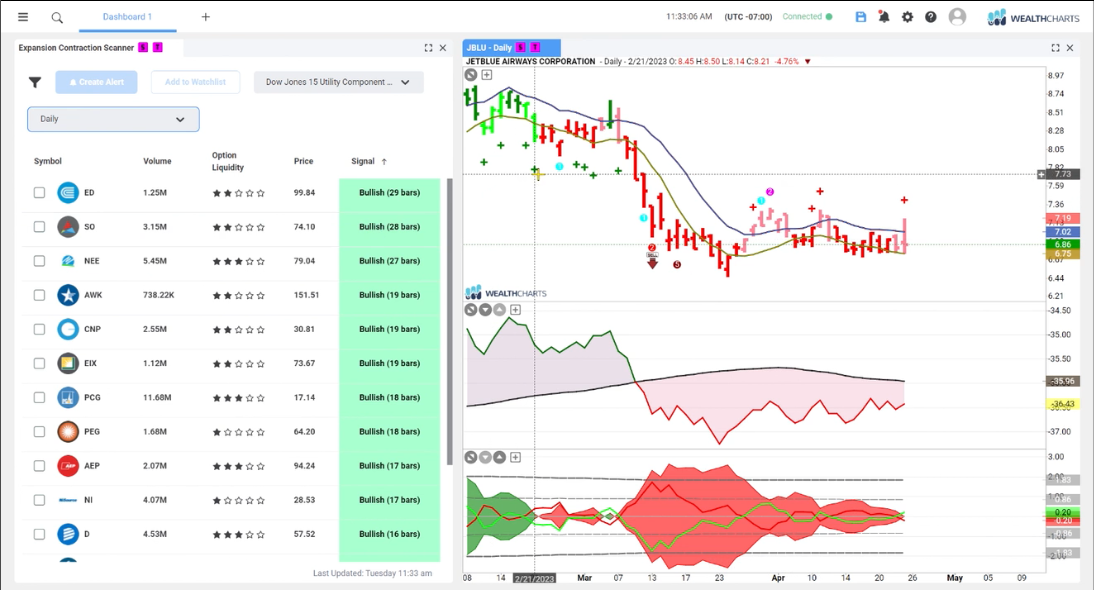
Task: Check the AEP row checkbox
Action: tap(39, 466)
